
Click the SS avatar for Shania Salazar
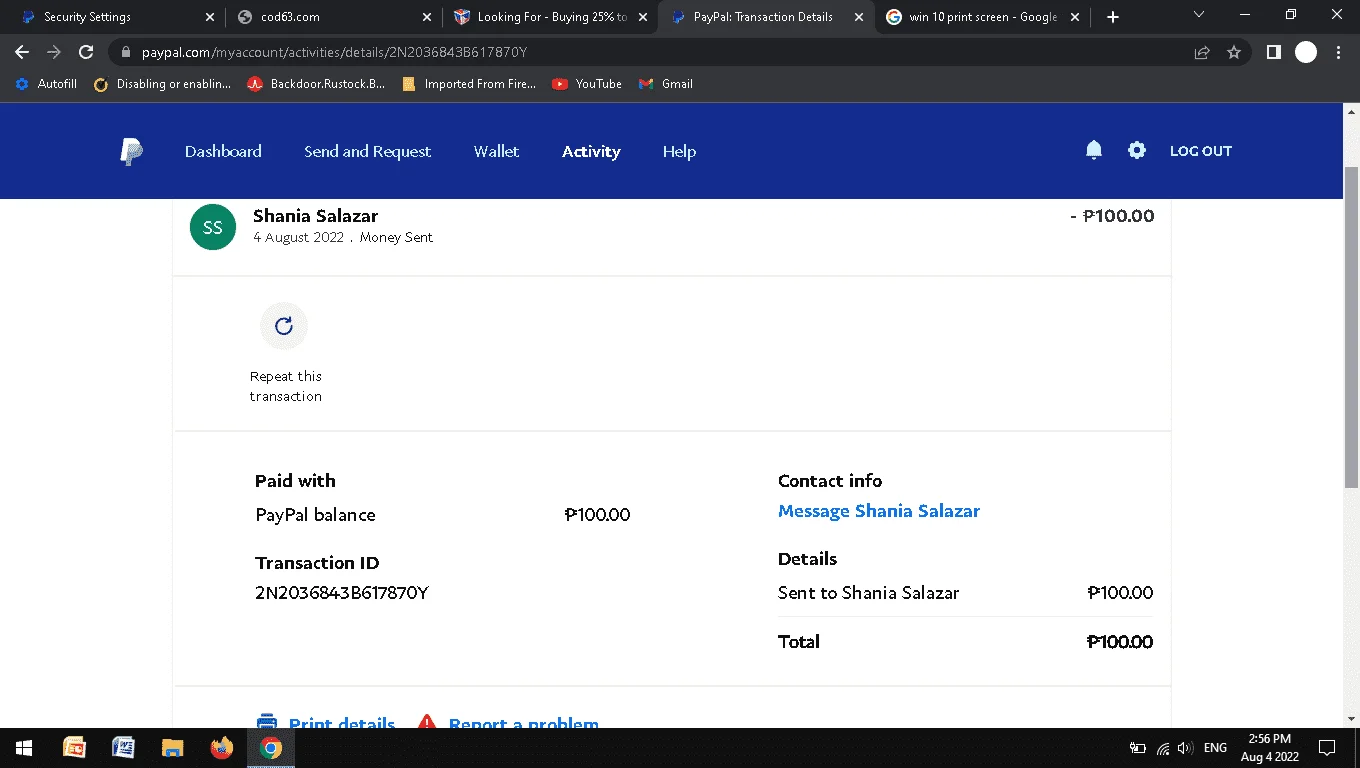click(213, 227)
